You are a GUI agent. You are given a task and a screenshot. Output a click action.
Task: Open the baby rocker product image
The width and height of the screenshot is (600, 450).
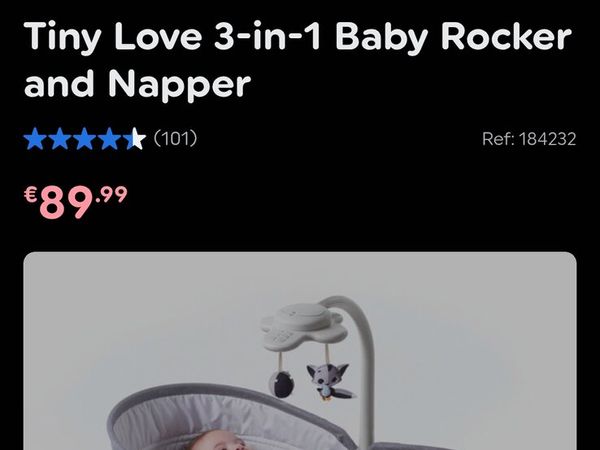[300, 351]
